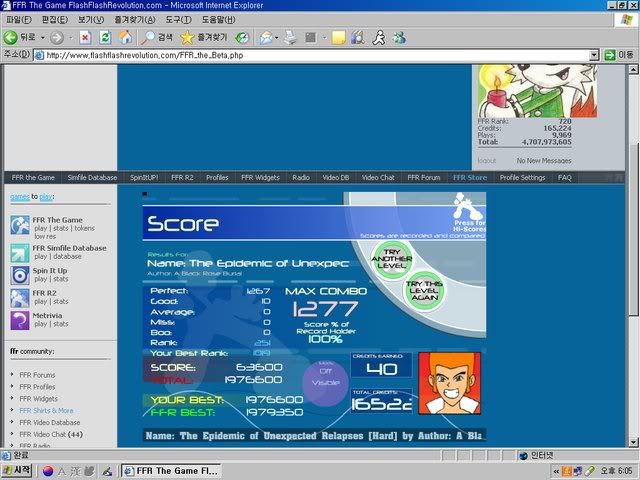Click the Stop loading icon in toolbar
Screen dimensions: 640x480
[x=85, y=37]
